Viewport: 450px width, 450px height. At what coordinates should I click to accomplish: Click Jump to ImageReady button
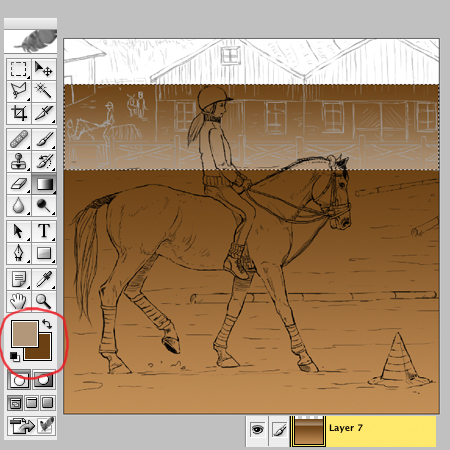click(x=32, y=425)
